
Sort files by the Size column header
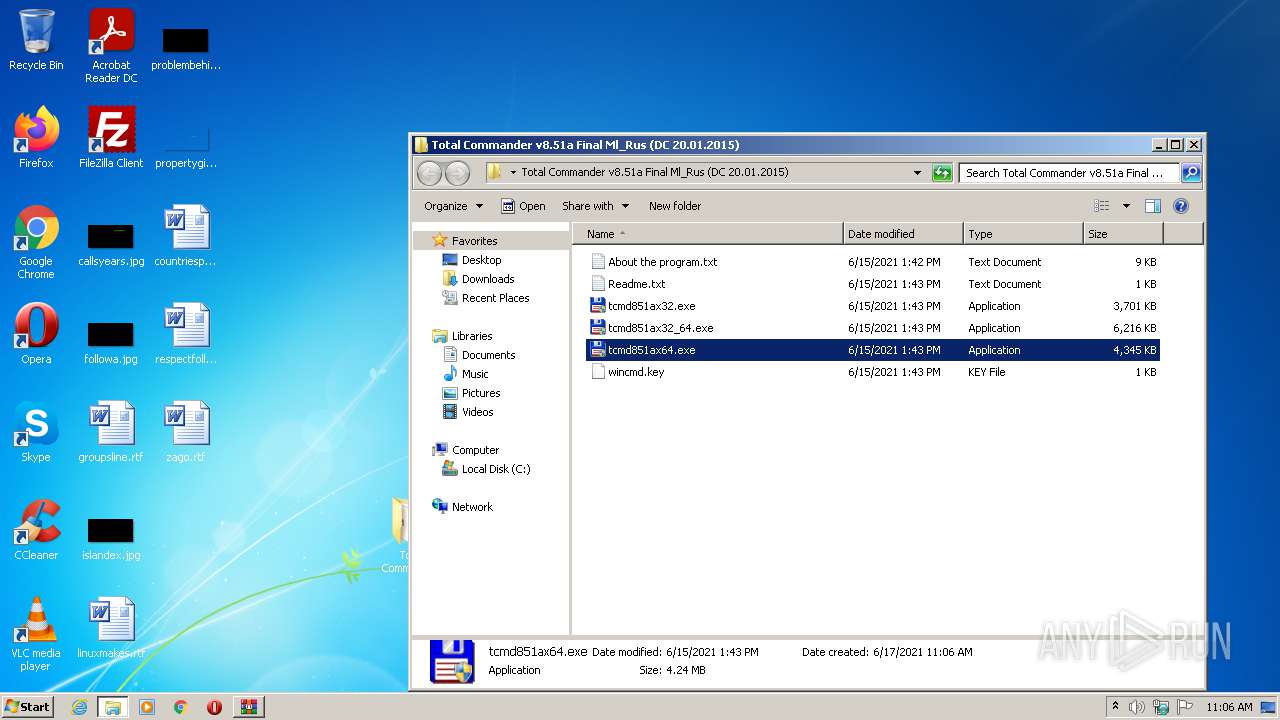(x=1124, y=234)
